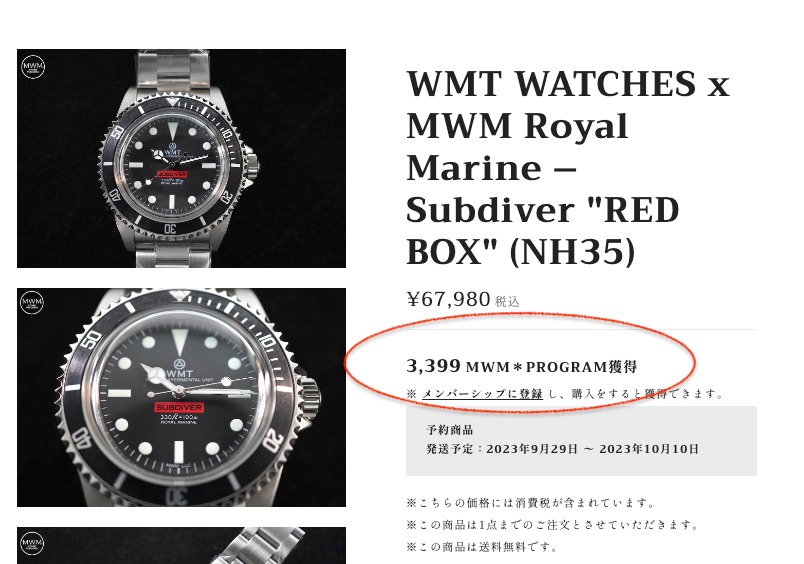Click the free shipping note 送料無料

coord(482,547)
